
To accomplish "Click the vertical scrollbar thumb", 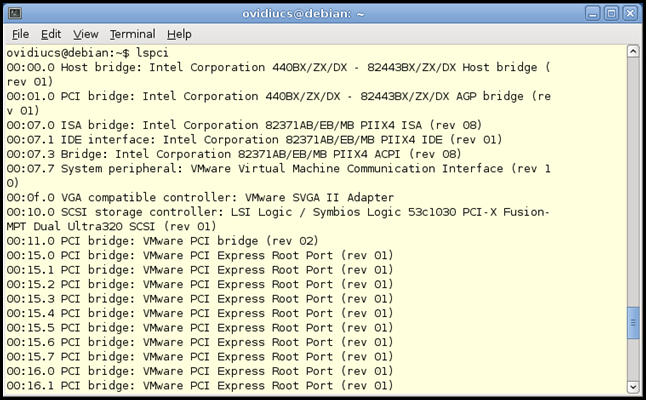I will (633, 324).
